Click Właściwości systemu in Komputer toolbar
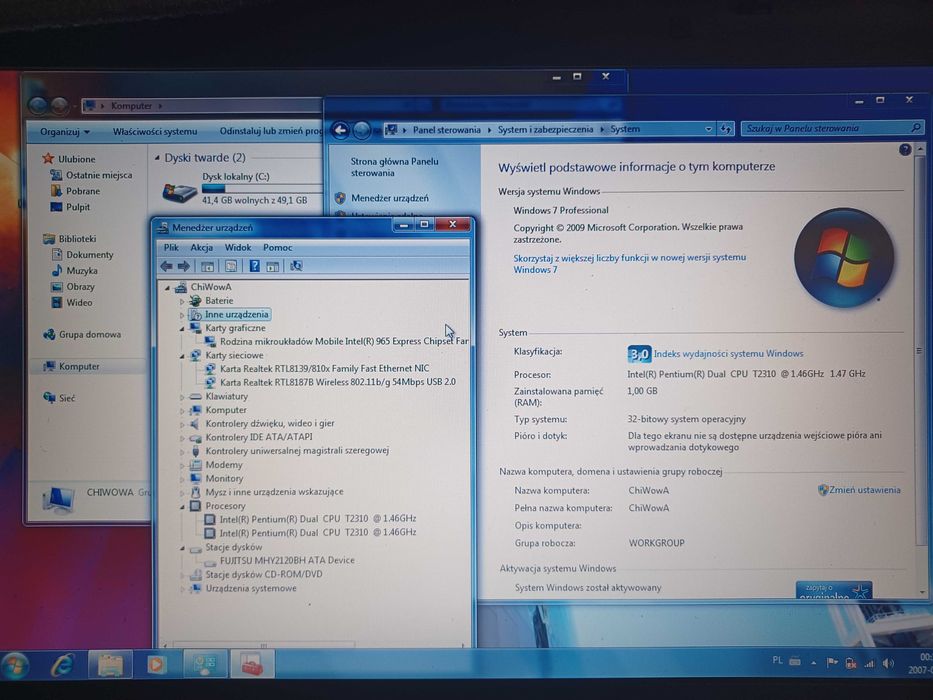933x700 pixels. tap(155, 131)
